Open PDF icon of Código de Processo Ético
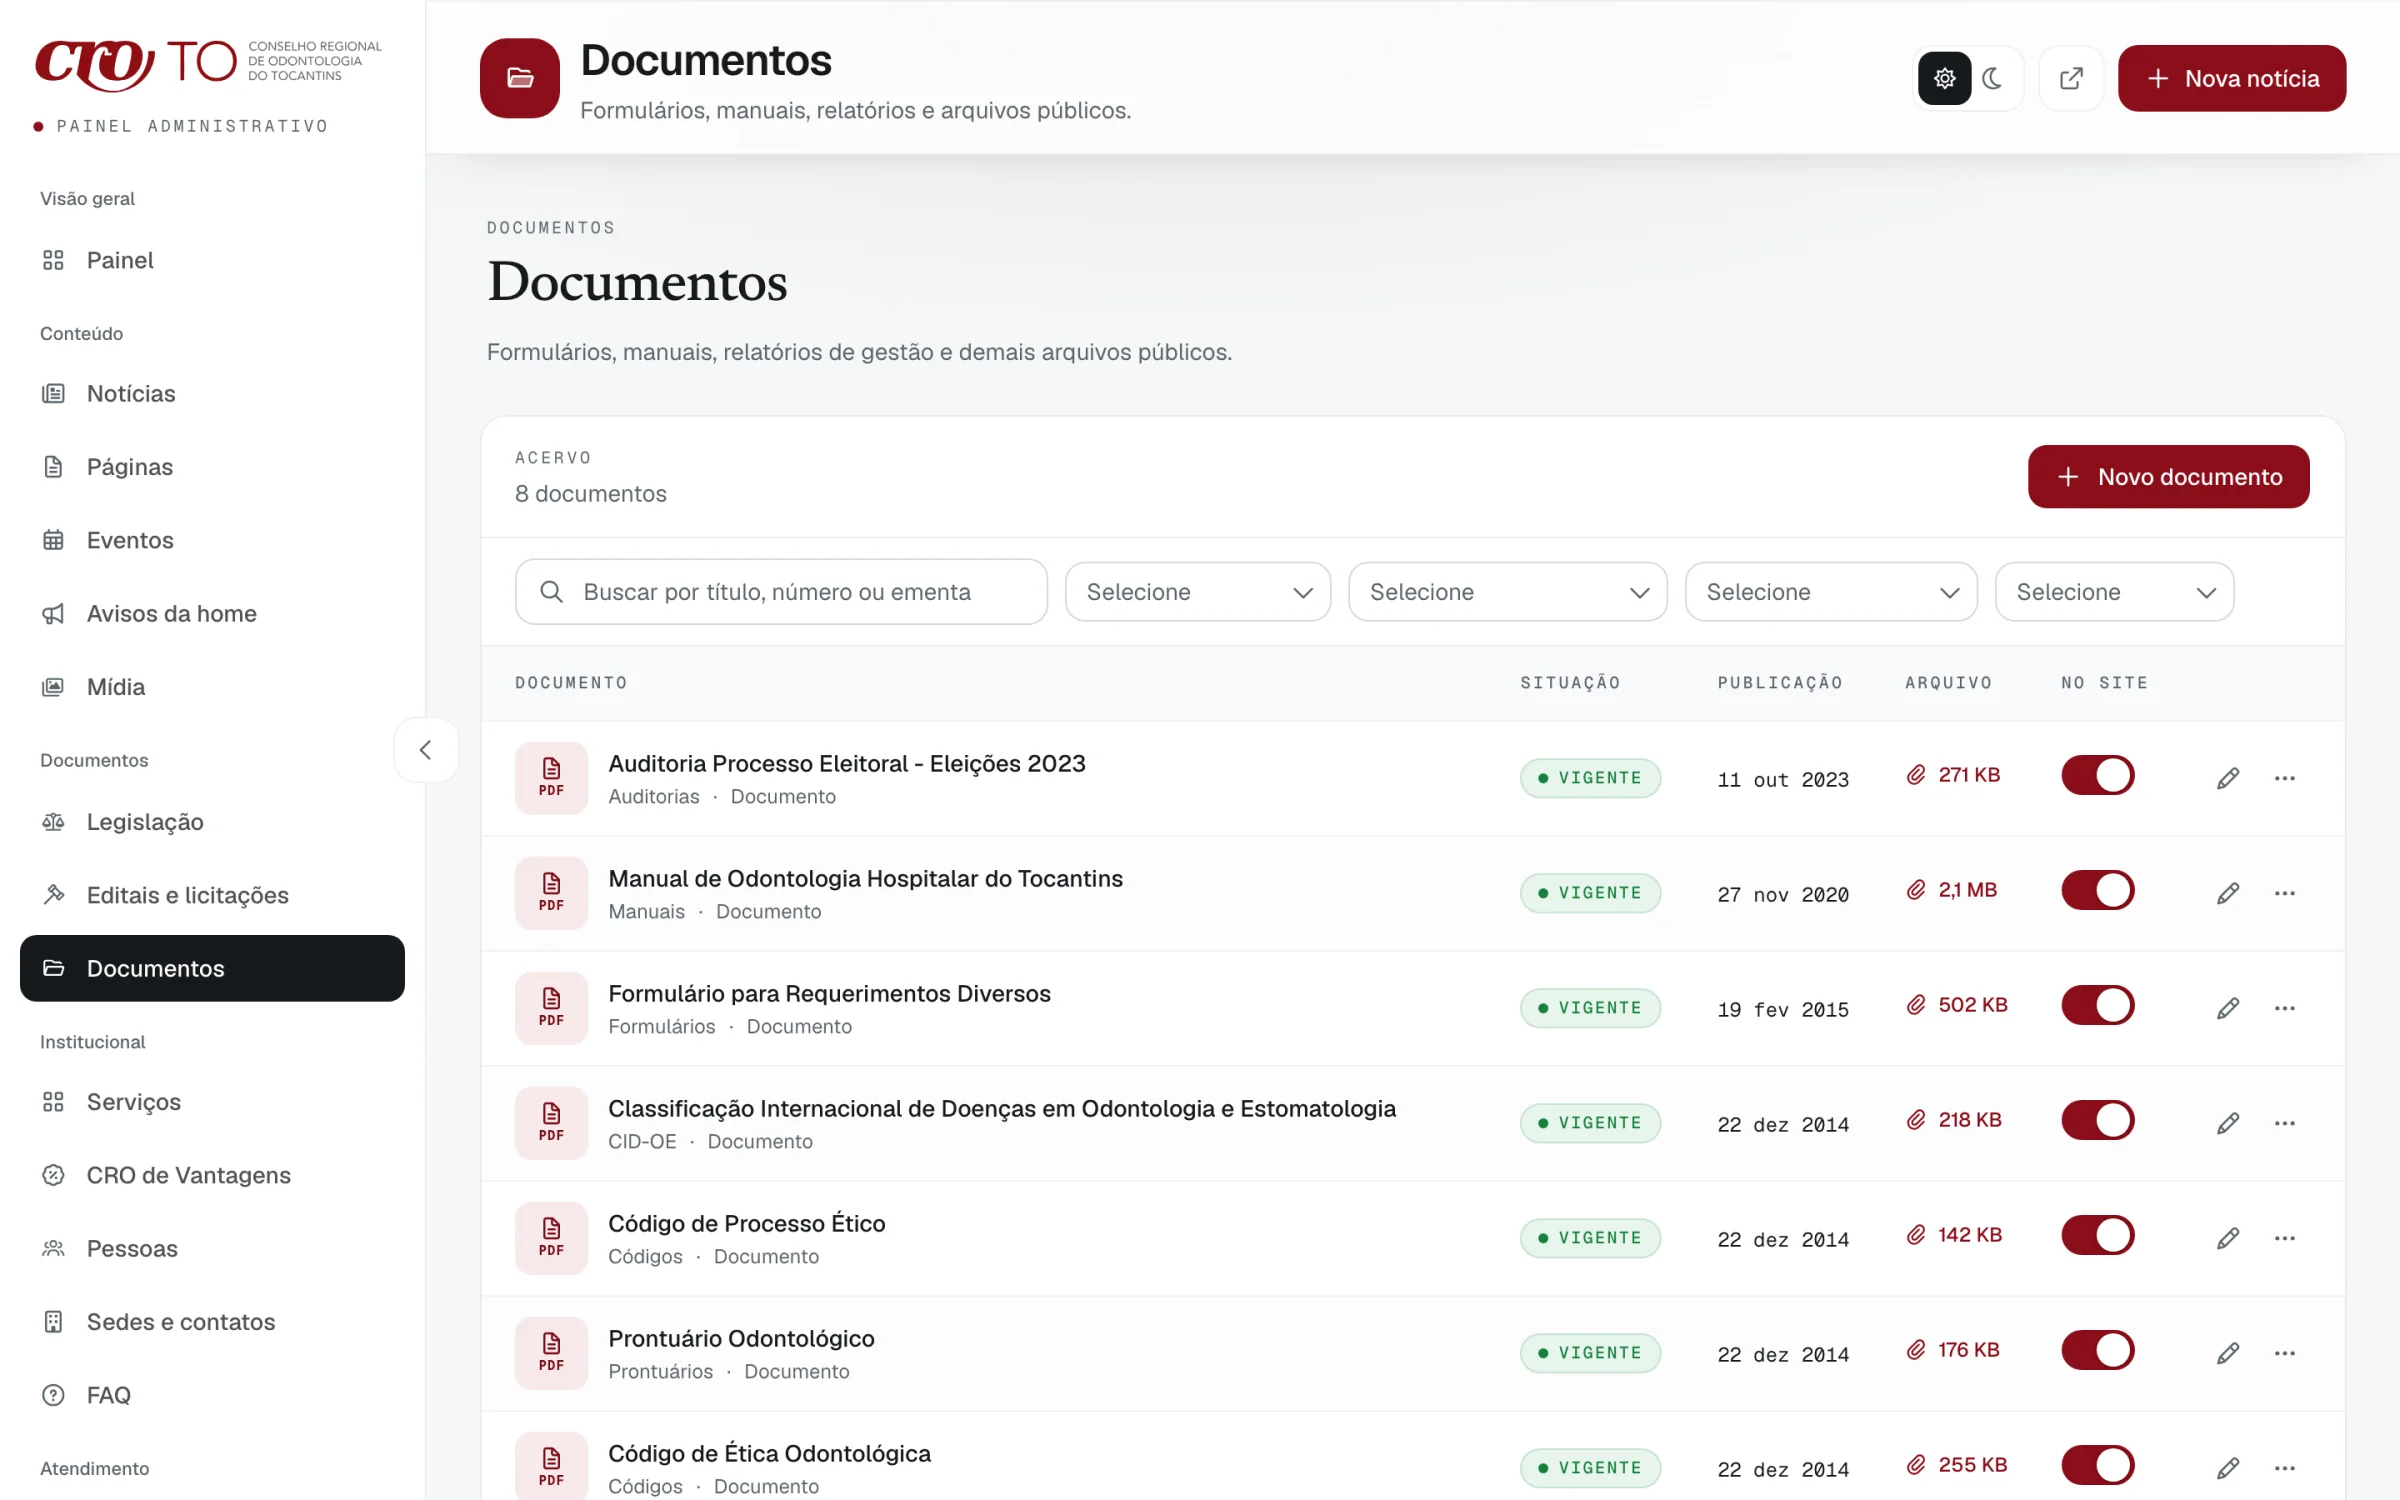The width and height of the screenshot is (2400, 1500). pyautogui.click(x=551, y=1238)
